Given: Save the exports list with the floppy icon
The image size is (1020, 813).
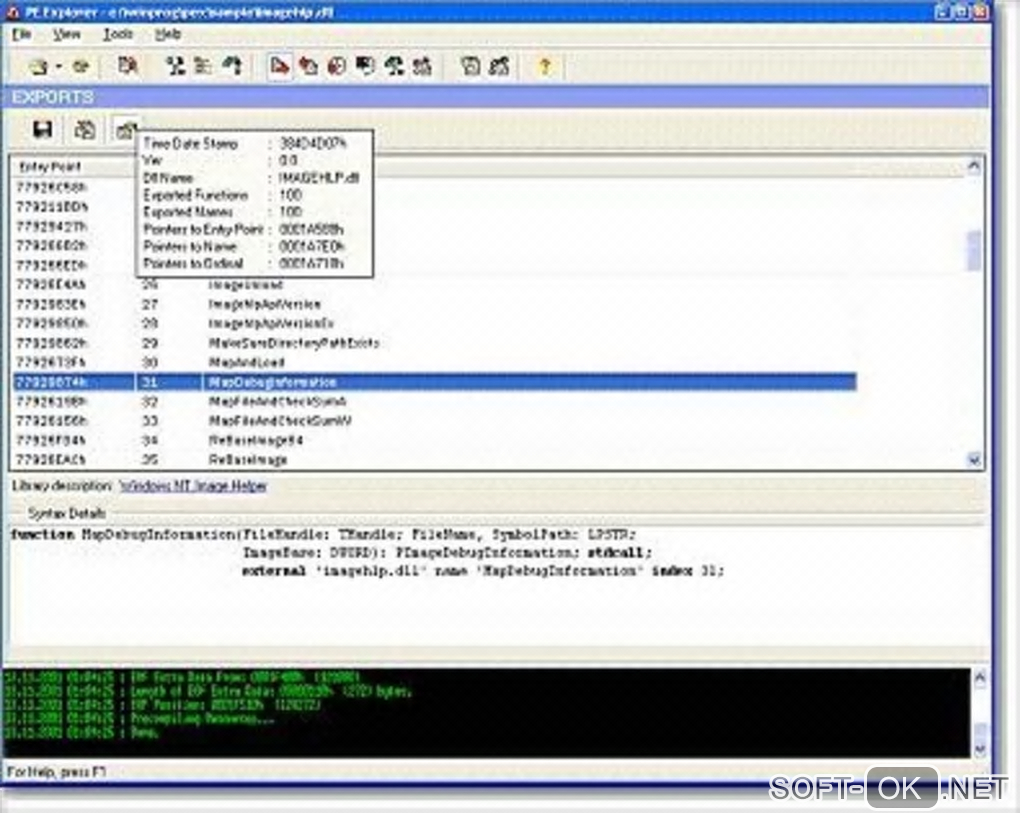Looking at the screenshot, I should pos(43,129).
